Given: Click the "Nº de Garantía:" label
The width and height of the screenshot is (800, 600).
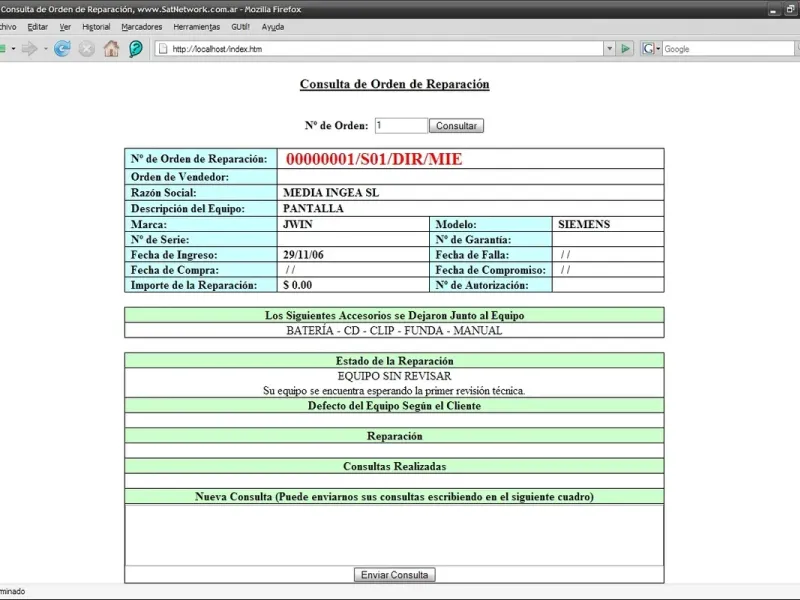Looking at the screenshot, I should tap(473, 240).
